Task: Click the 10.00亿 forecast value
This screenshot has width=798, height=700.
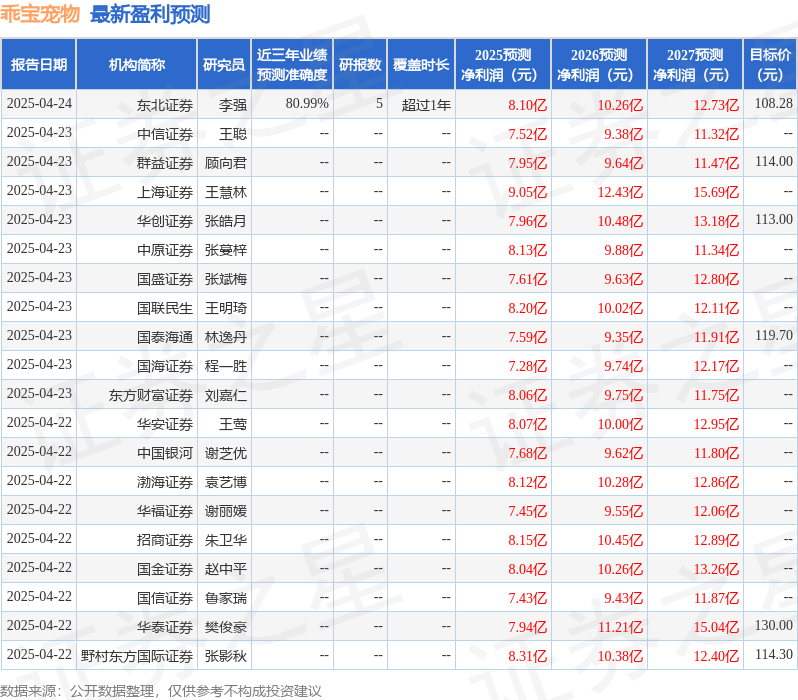Action: (x=620, y=425)
